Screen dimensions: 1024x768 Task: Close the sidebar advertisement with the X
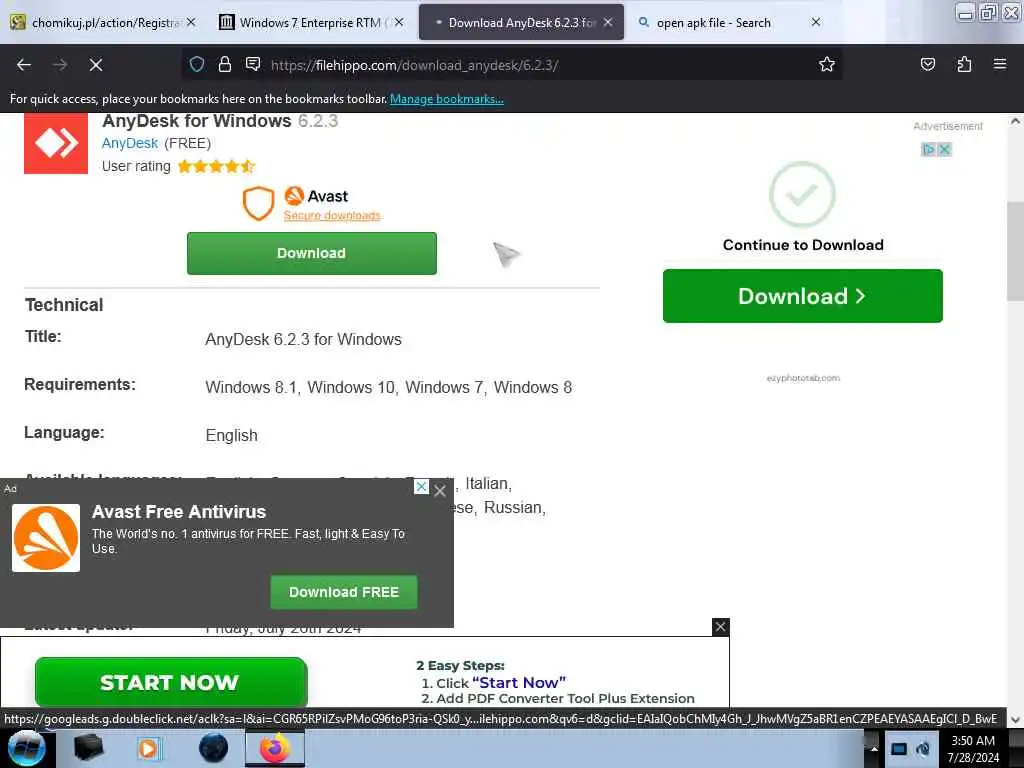(x=944, y=150)
